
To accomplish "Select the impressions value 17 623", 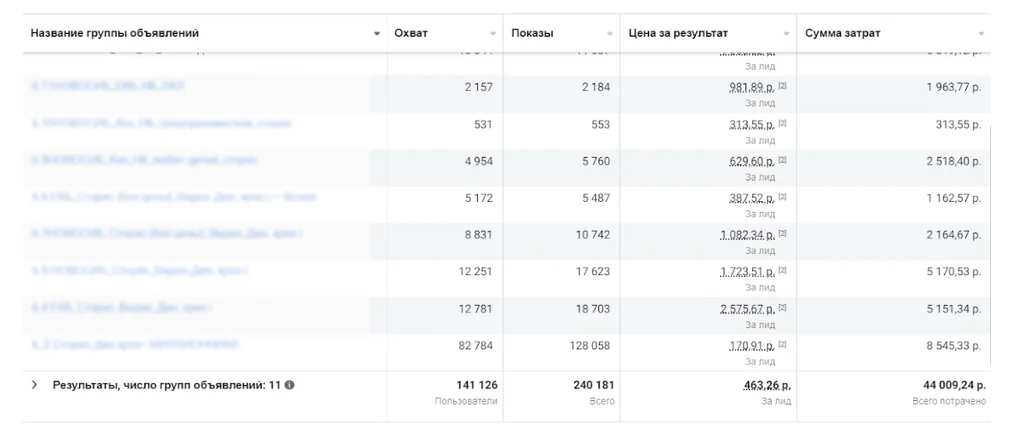I will tap(594, 271).
